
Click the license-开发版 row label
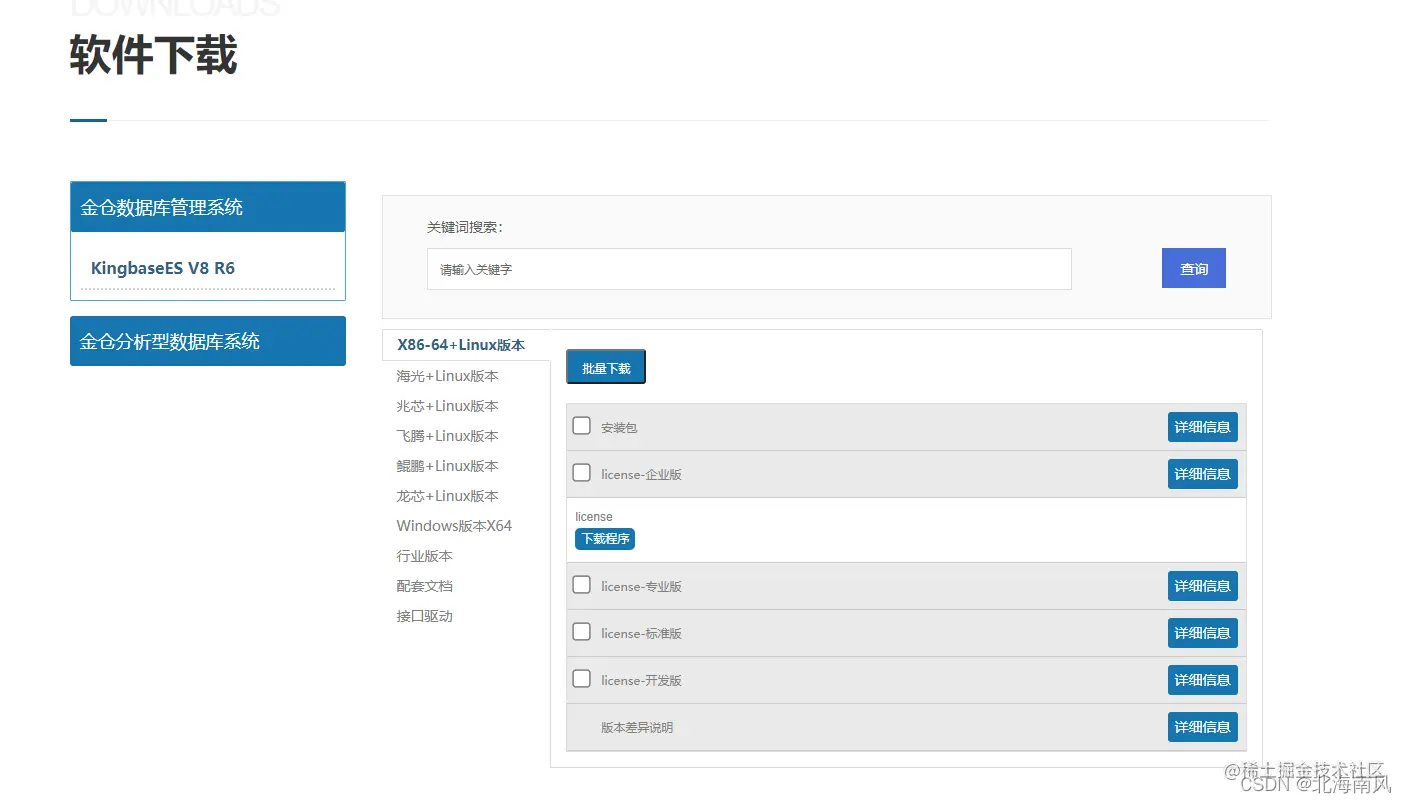(641, 681)
